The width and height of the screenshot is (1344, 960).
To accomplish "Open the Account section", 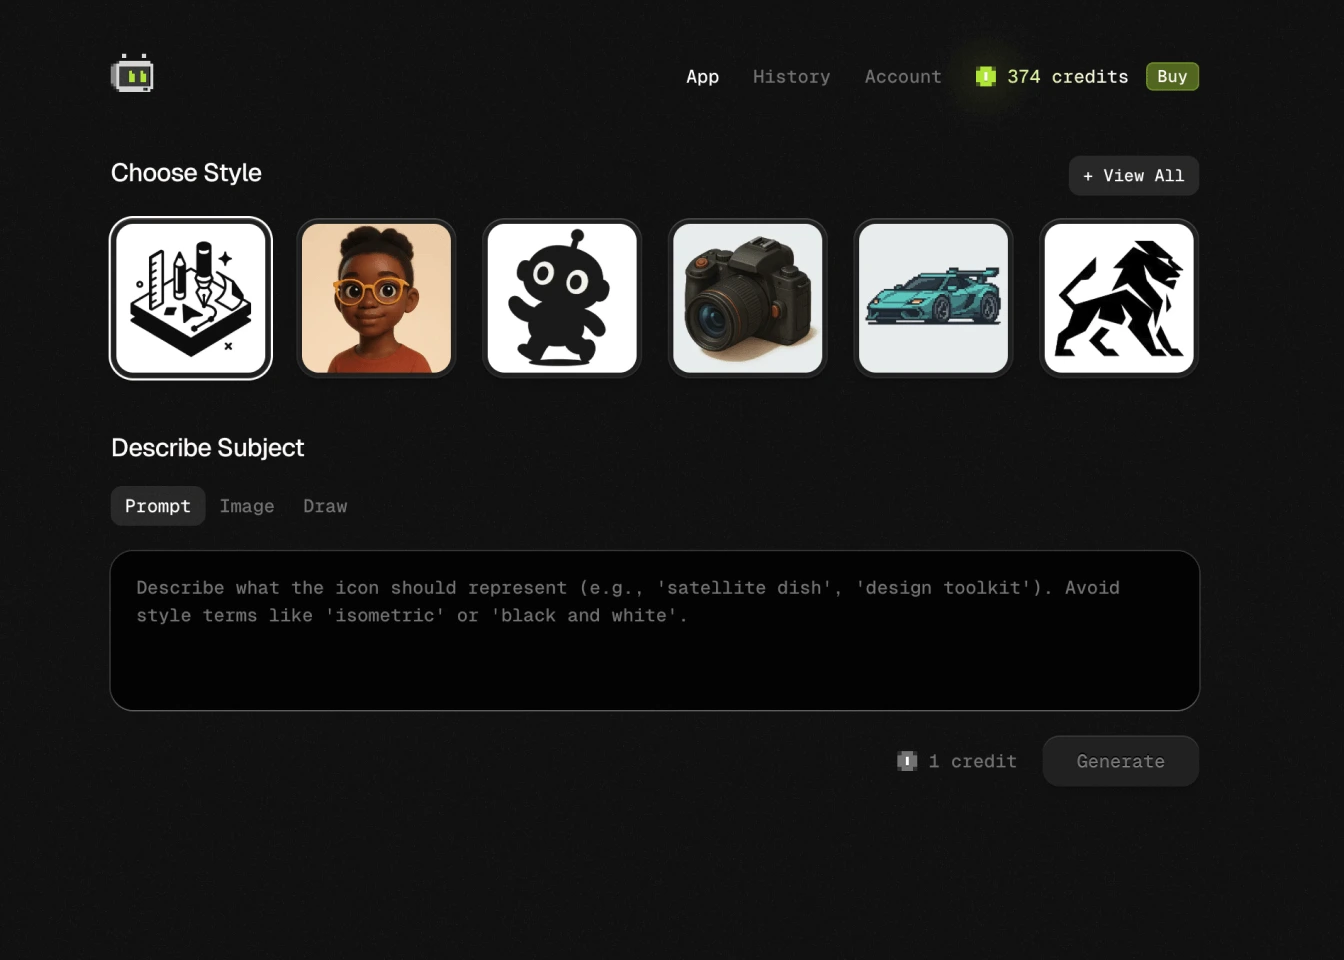I will 902,77.
